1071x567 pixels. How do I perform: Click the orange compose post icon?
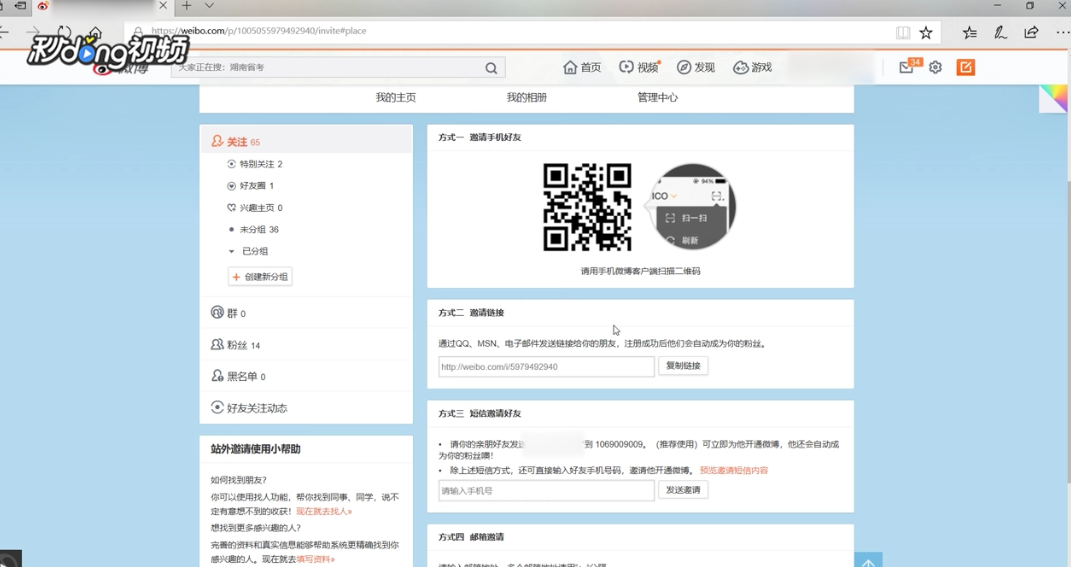(965, 67)
